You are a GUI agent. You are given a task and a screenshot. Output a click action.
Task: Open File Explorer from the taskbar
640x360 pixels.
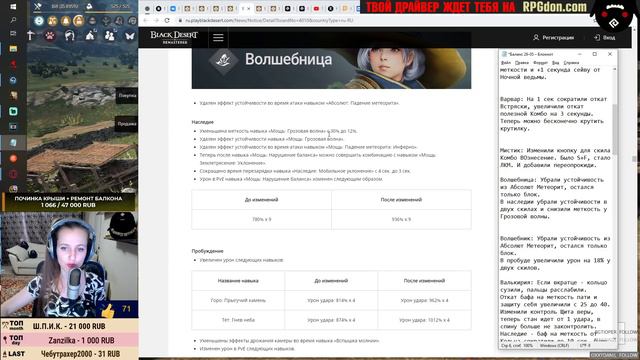pos(13,49)
